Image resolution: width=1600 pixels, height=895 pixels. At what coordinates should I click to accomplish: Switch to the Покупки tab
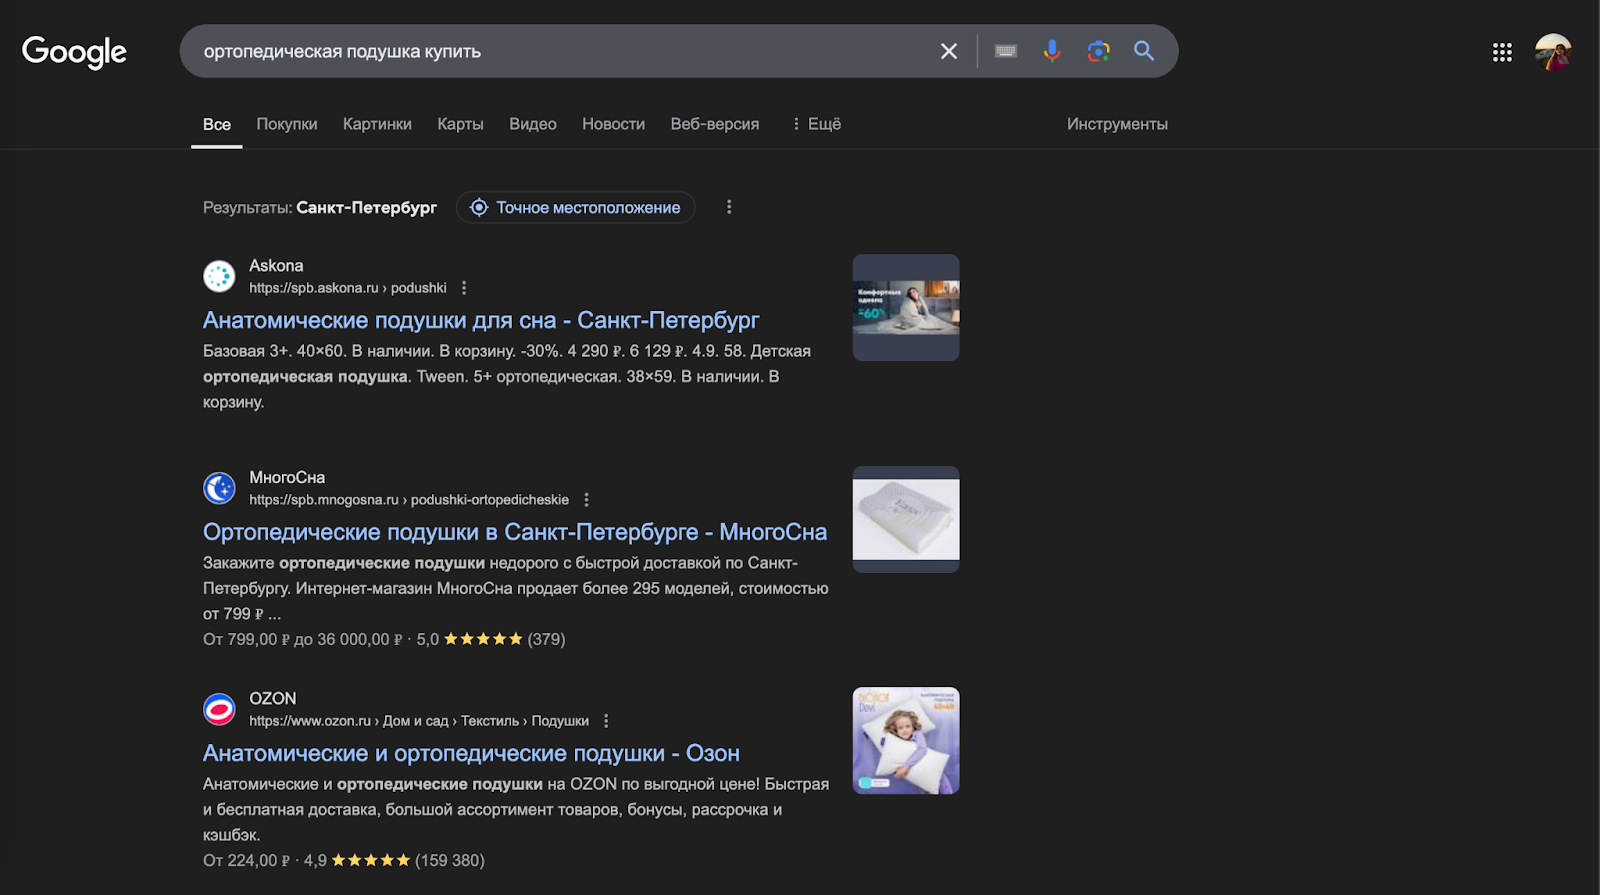[x=287, y=124]
